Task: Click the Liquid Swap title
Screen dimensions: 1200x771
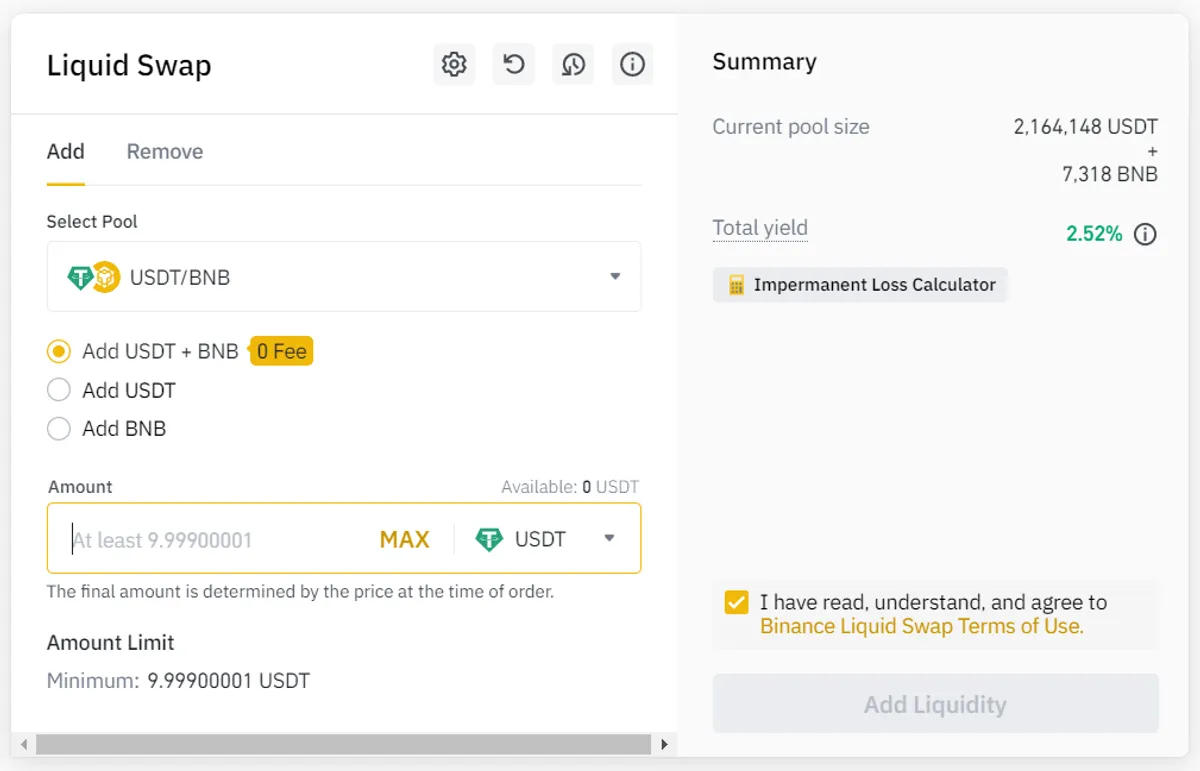Action: 129,66
